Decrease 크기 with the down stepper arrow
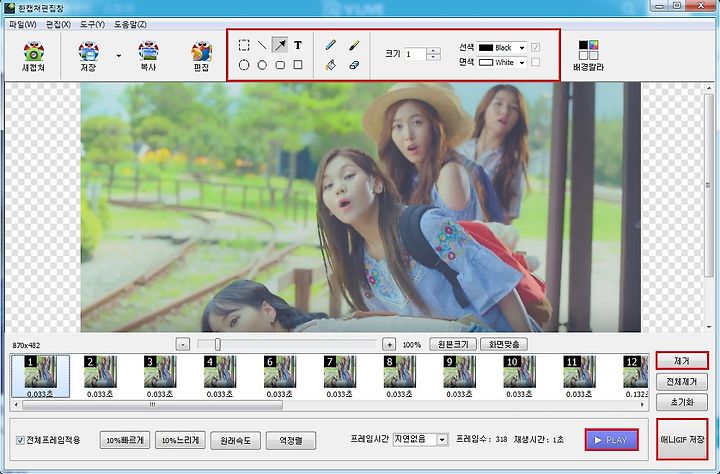The image size is (720, 474). (x=433, y=57)
